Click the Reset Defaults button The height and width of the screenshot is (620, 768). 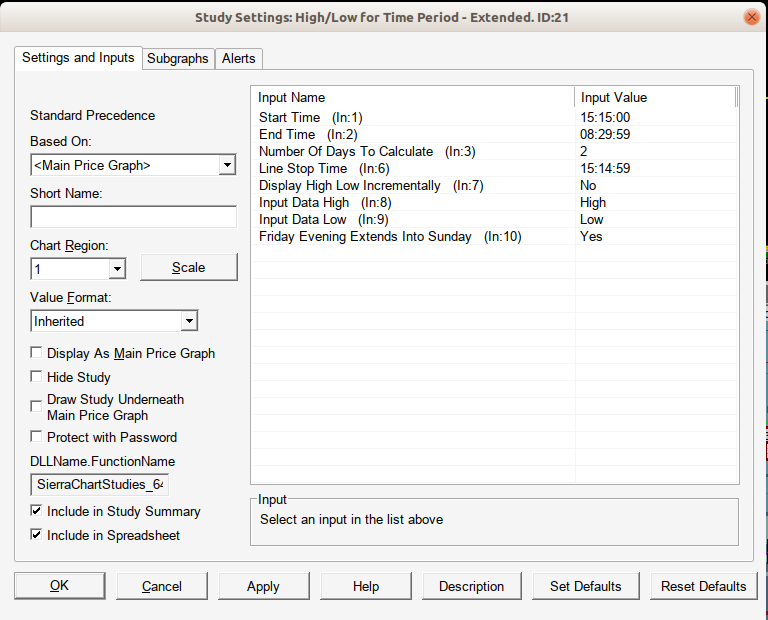coord(703,586)
